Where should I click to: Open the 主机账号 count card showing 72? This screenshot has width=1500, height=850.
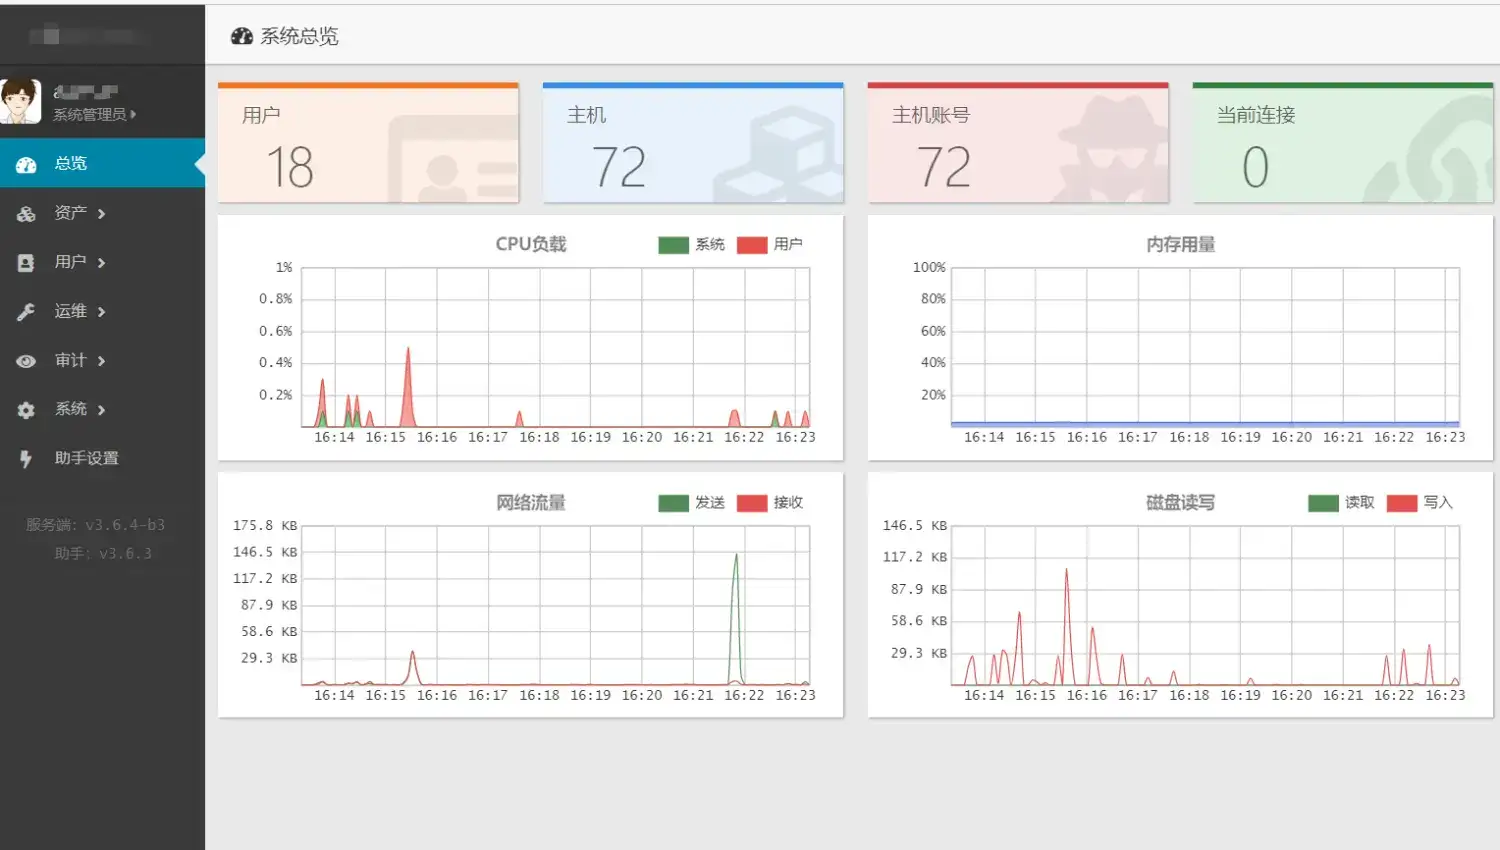(x=1018, y=143)
